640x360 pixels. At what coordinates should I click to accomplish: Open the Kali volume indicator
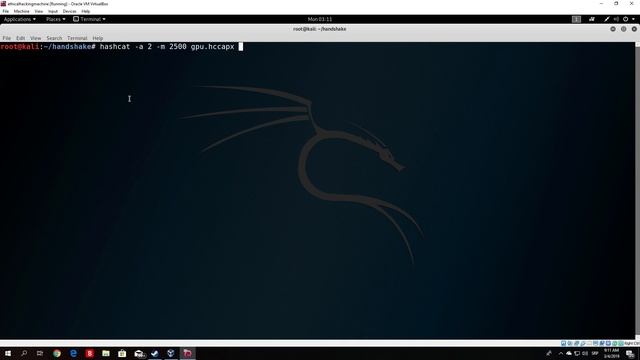pyautogui.click(x=616, y=19)
